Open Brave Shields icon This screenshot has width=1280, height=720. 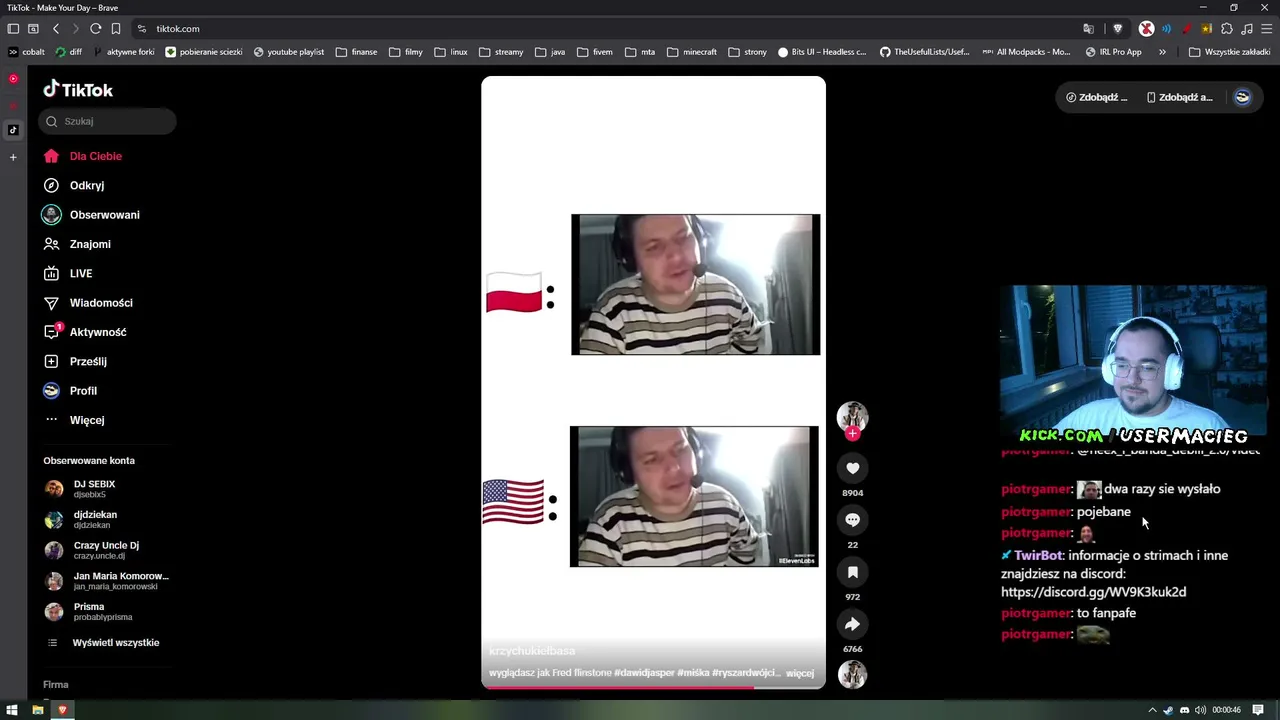click(1118, 29)
